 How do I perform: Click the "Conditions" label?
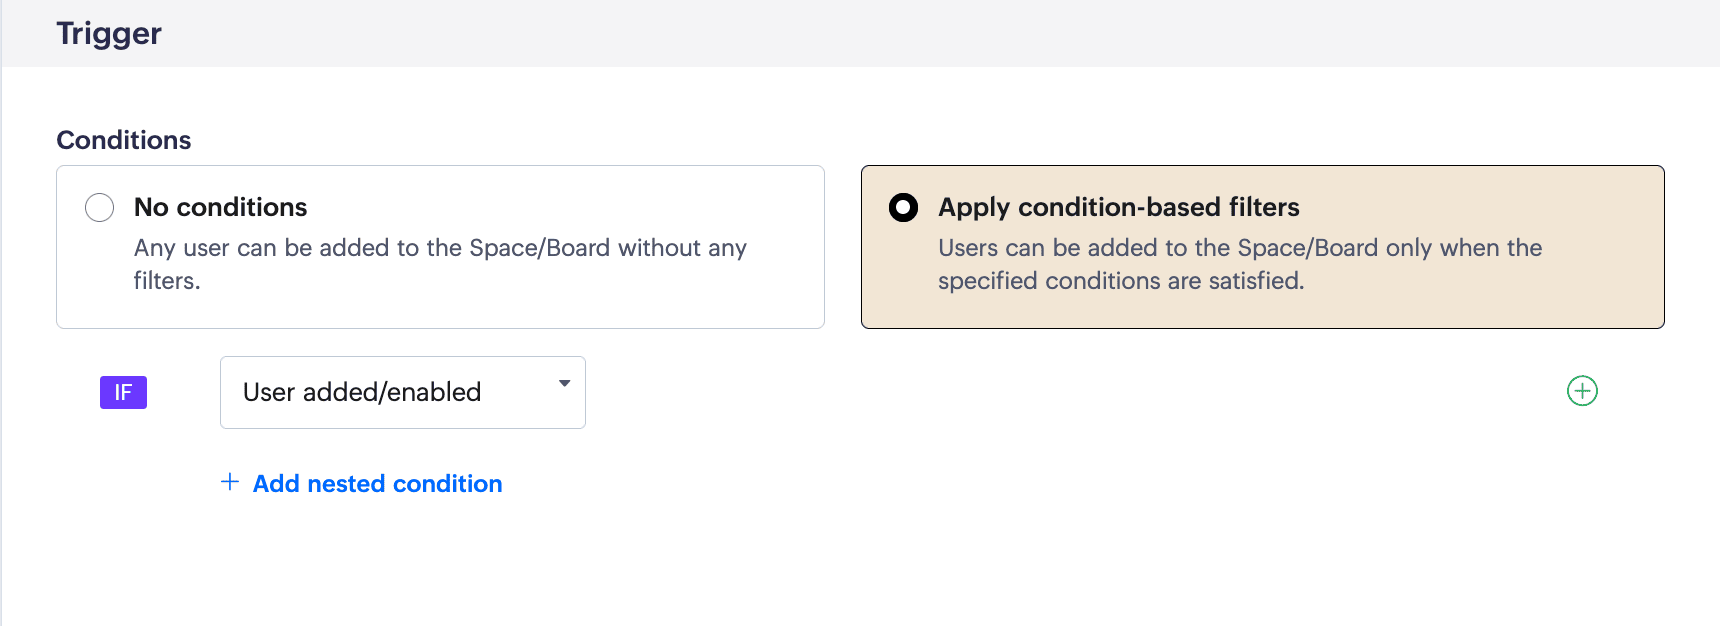[x=124, y=140]
